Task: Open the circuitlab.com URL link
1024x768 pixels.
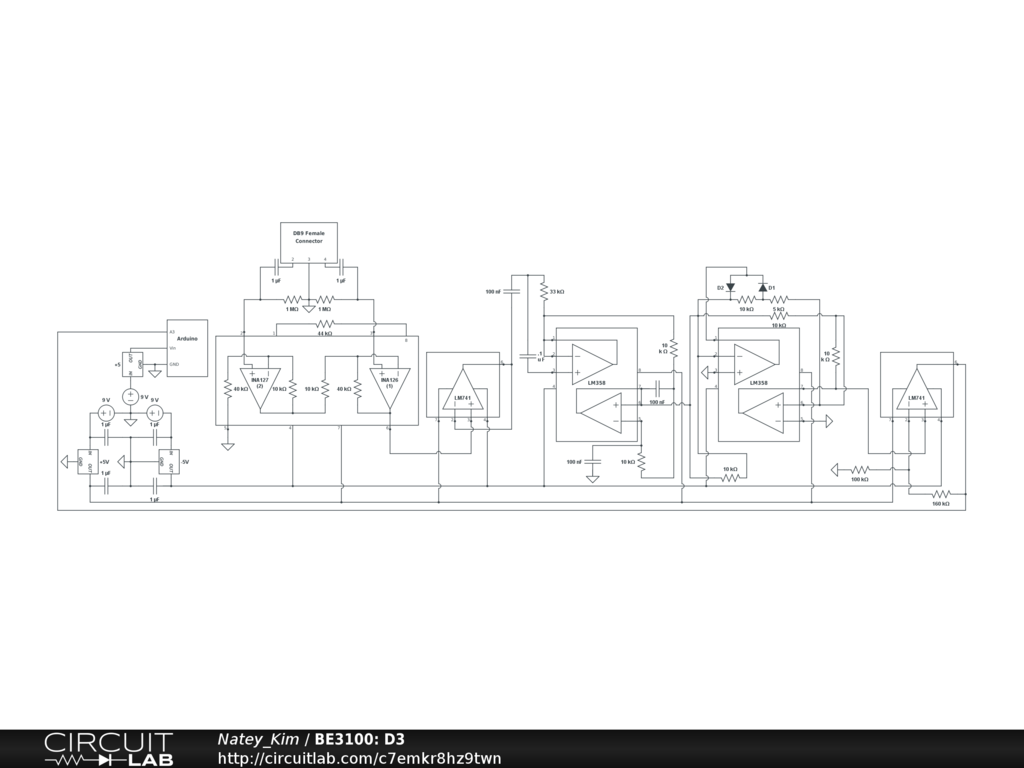Action: [359, 758]
